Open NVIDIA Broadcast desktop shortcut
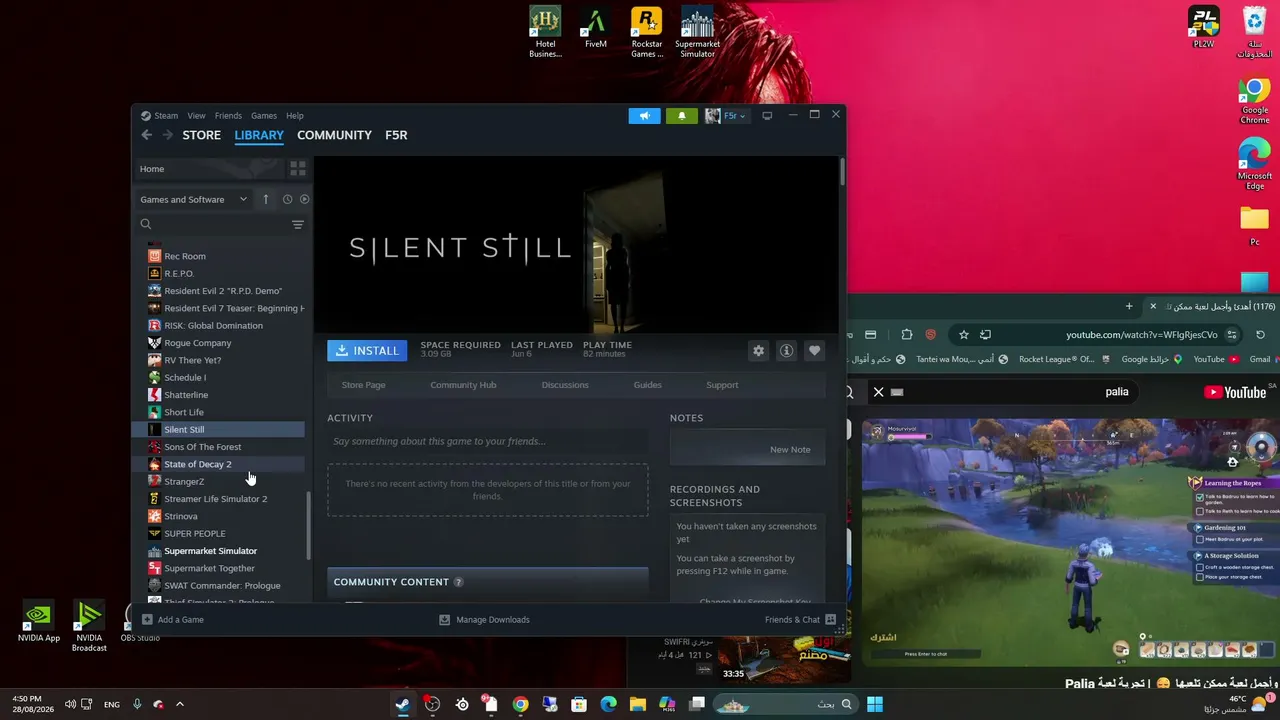 pyautogui.click(x=89, y=627)
